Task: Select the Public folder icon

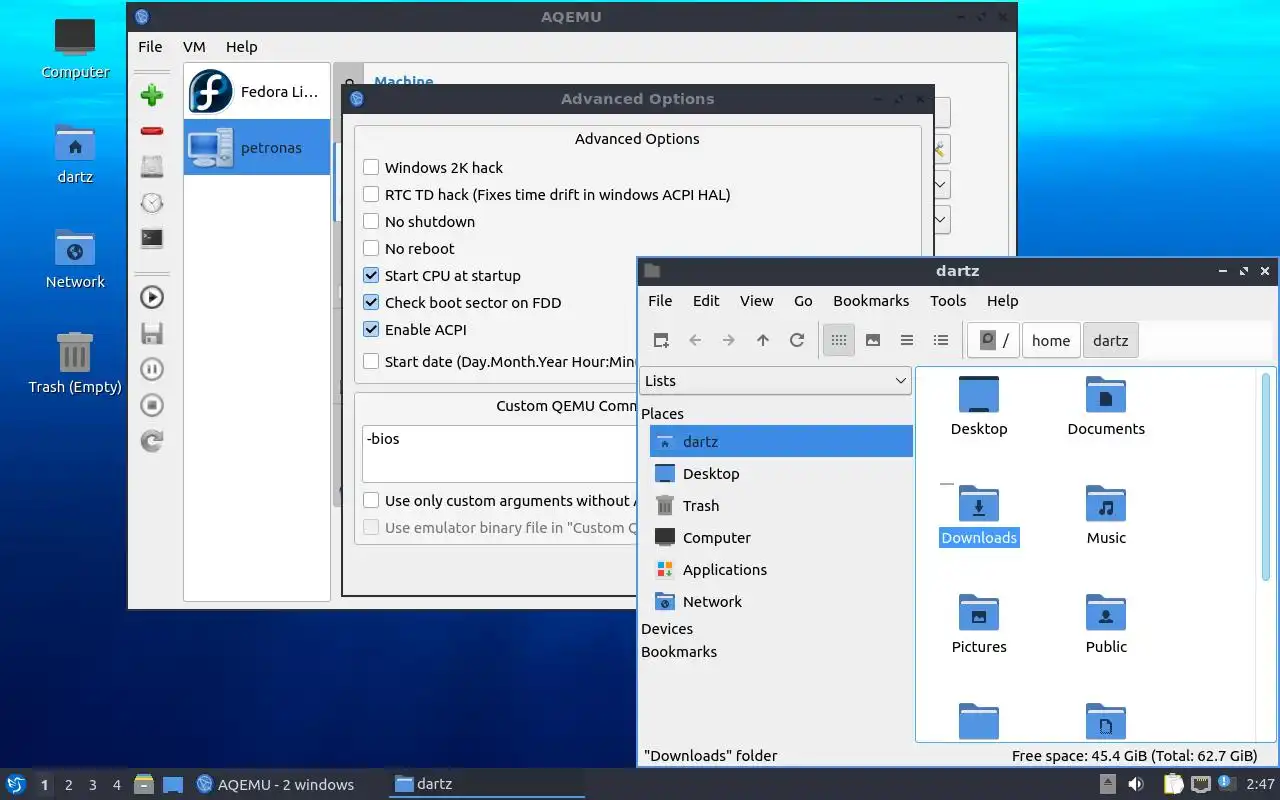Action: coord(1106,613)
